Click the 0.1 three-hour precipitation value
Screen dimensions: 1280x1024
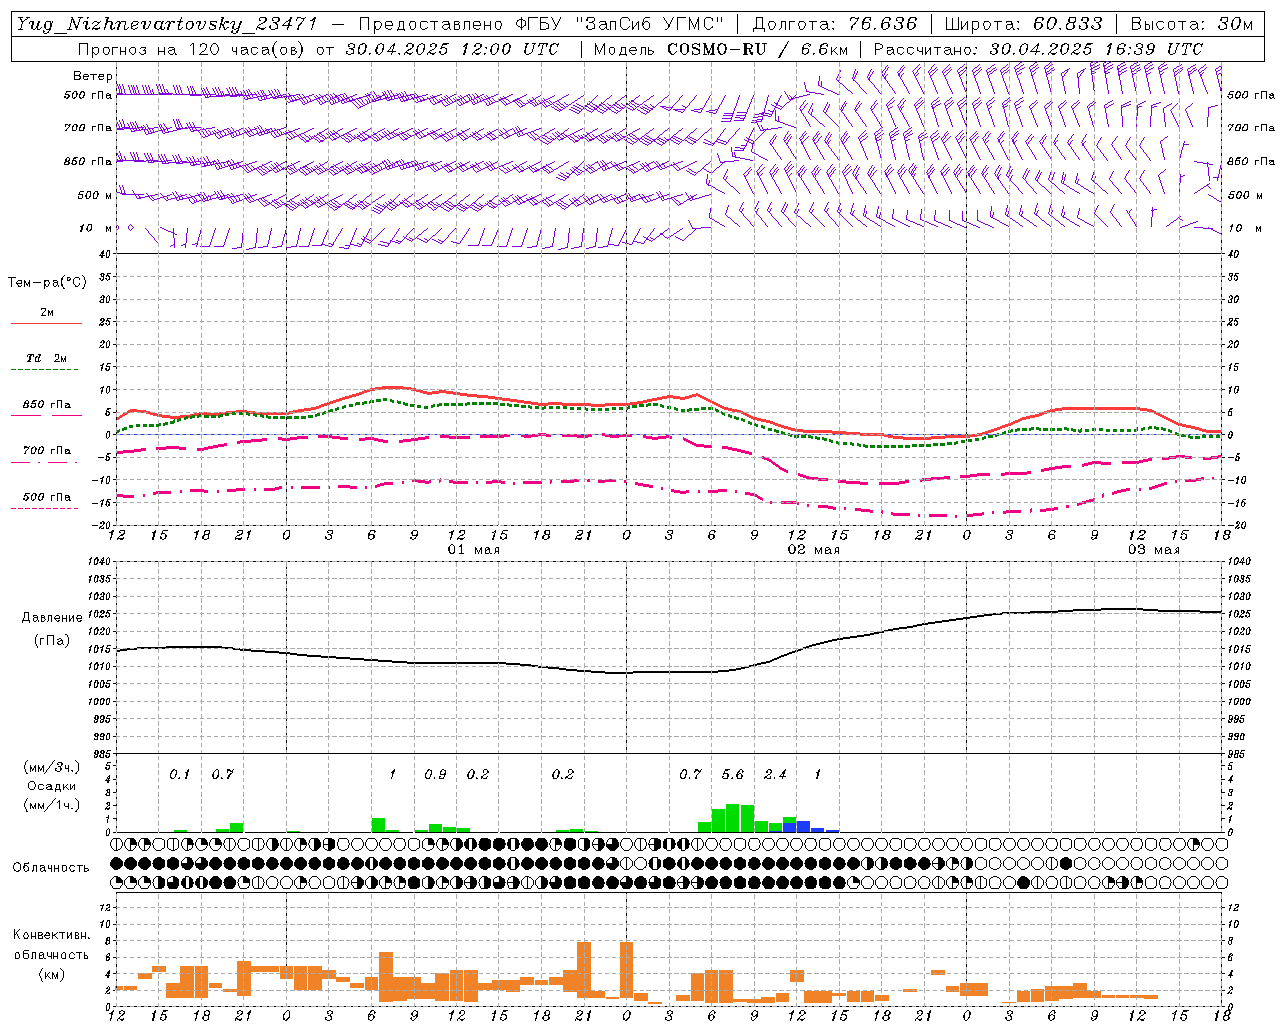(179, 774)
